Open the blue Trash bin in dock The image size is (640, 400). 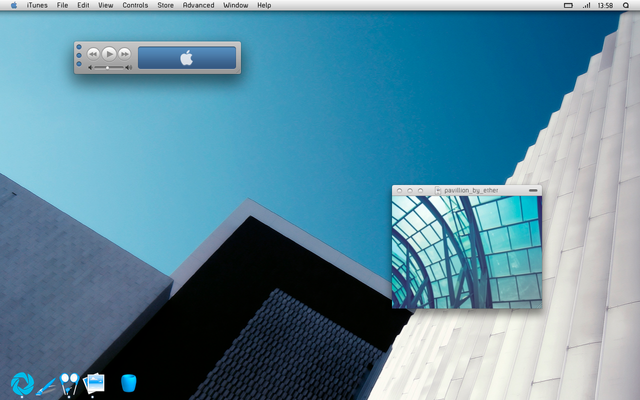click(x=129, y=384)
